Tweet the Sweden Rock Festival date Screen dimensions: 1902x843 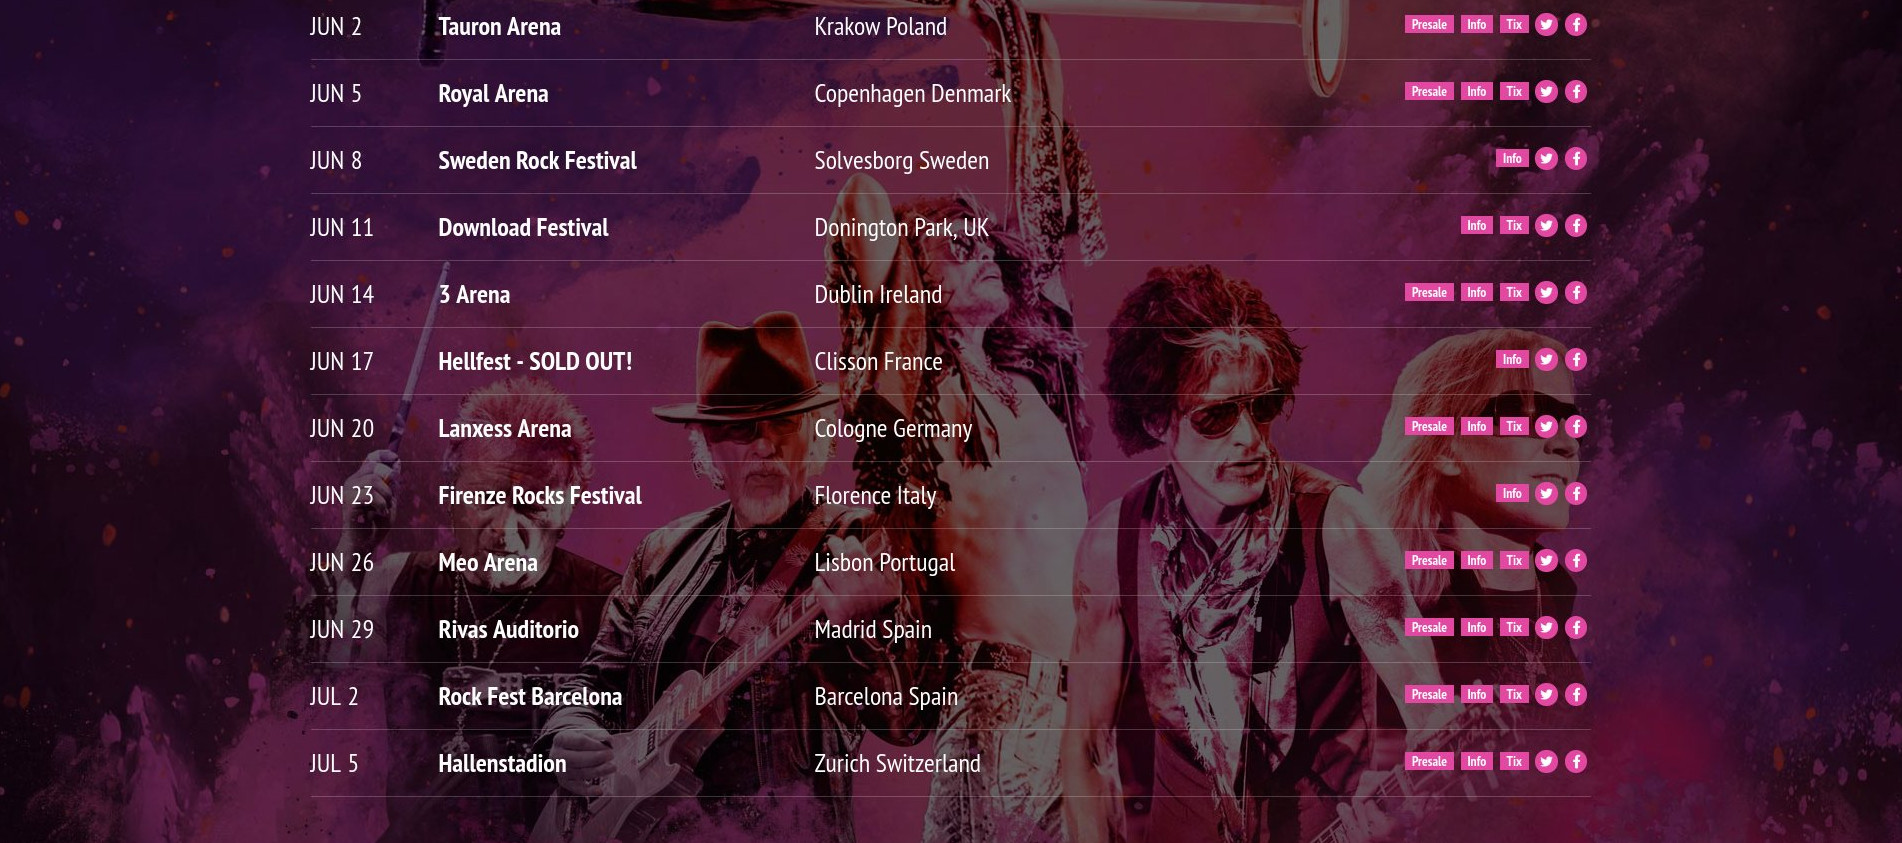[1546, 159]
